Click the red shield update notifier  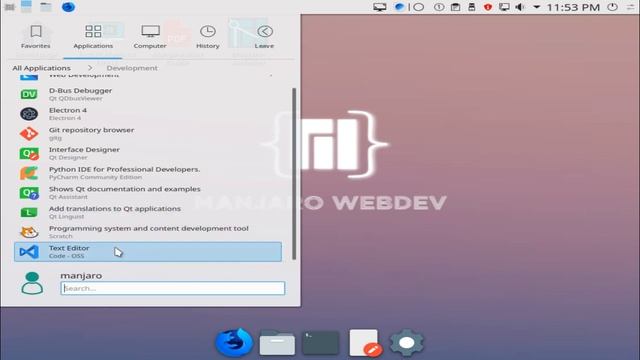[487, 7]
